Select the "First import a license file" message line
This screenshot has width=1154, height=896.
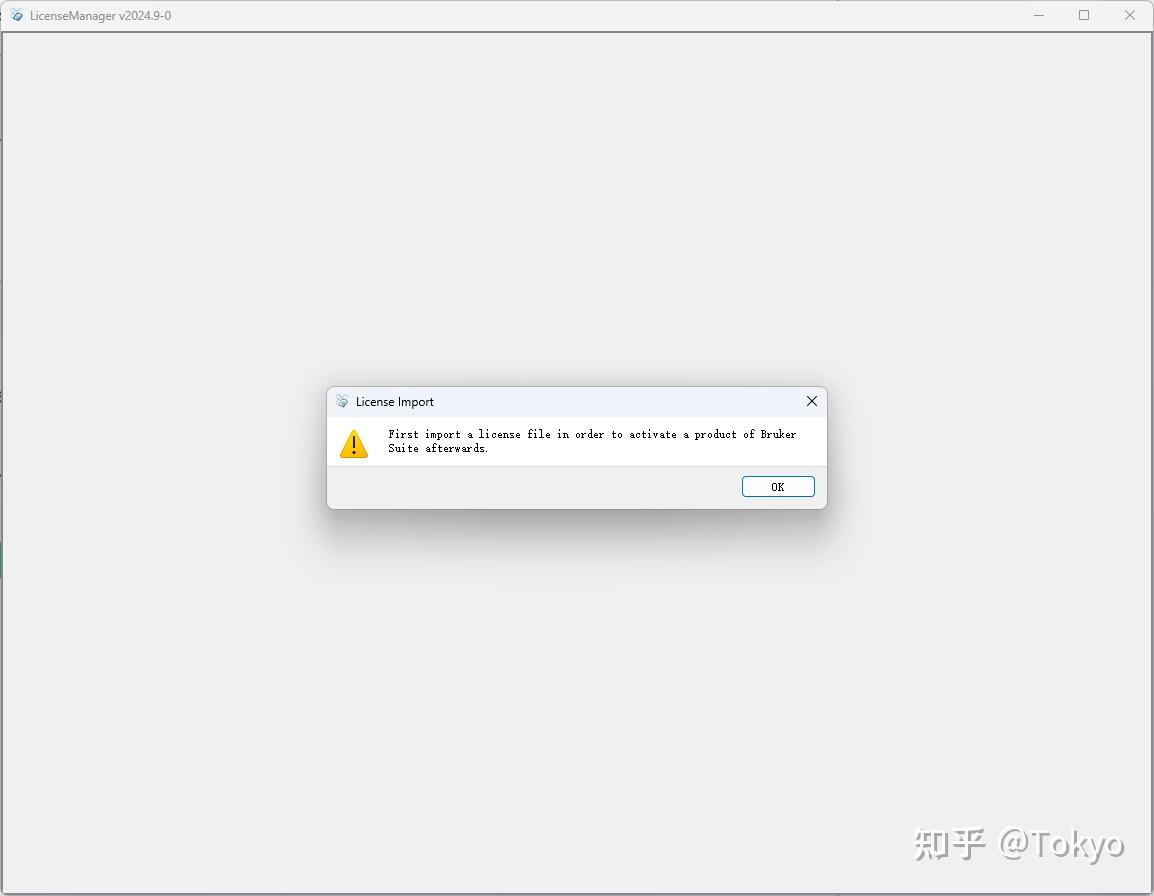coord(592,434)
